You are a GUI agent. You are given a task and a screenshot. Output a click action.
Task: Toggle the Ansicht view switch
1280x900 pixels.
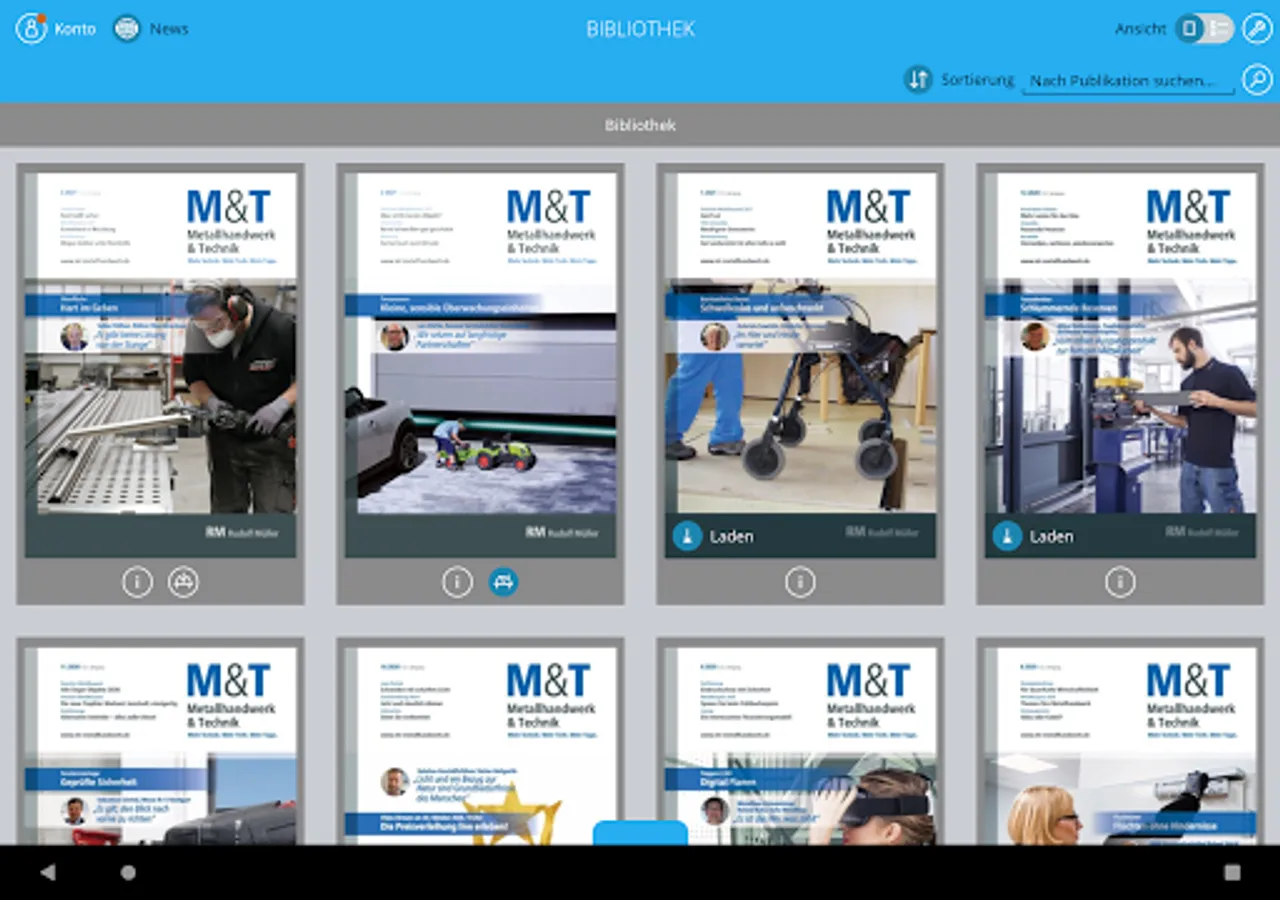point(1203,29)
